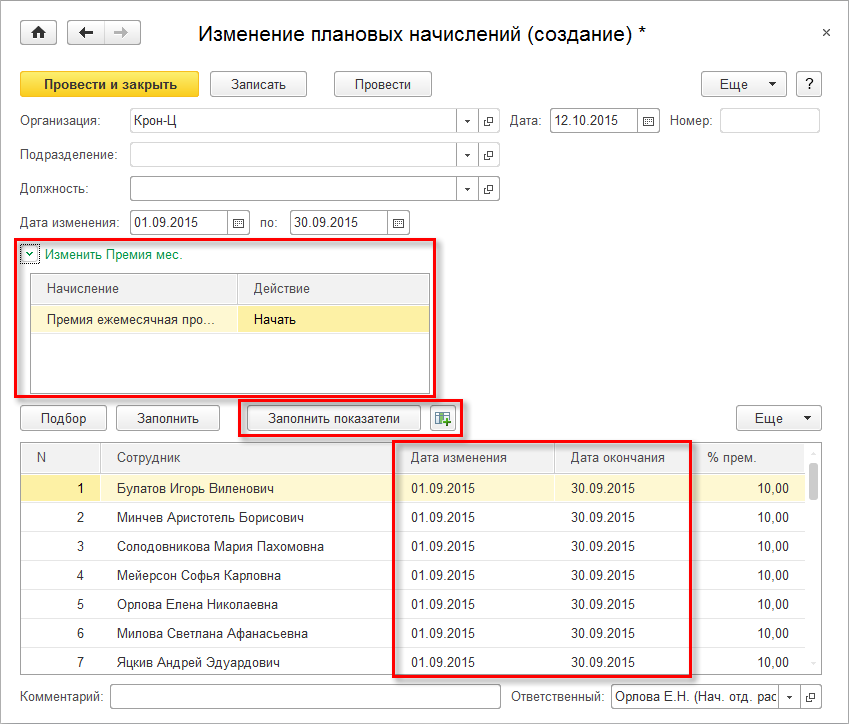Open the table's Еще menu
This screenshot has height=724, width=849.
(779, 419)
